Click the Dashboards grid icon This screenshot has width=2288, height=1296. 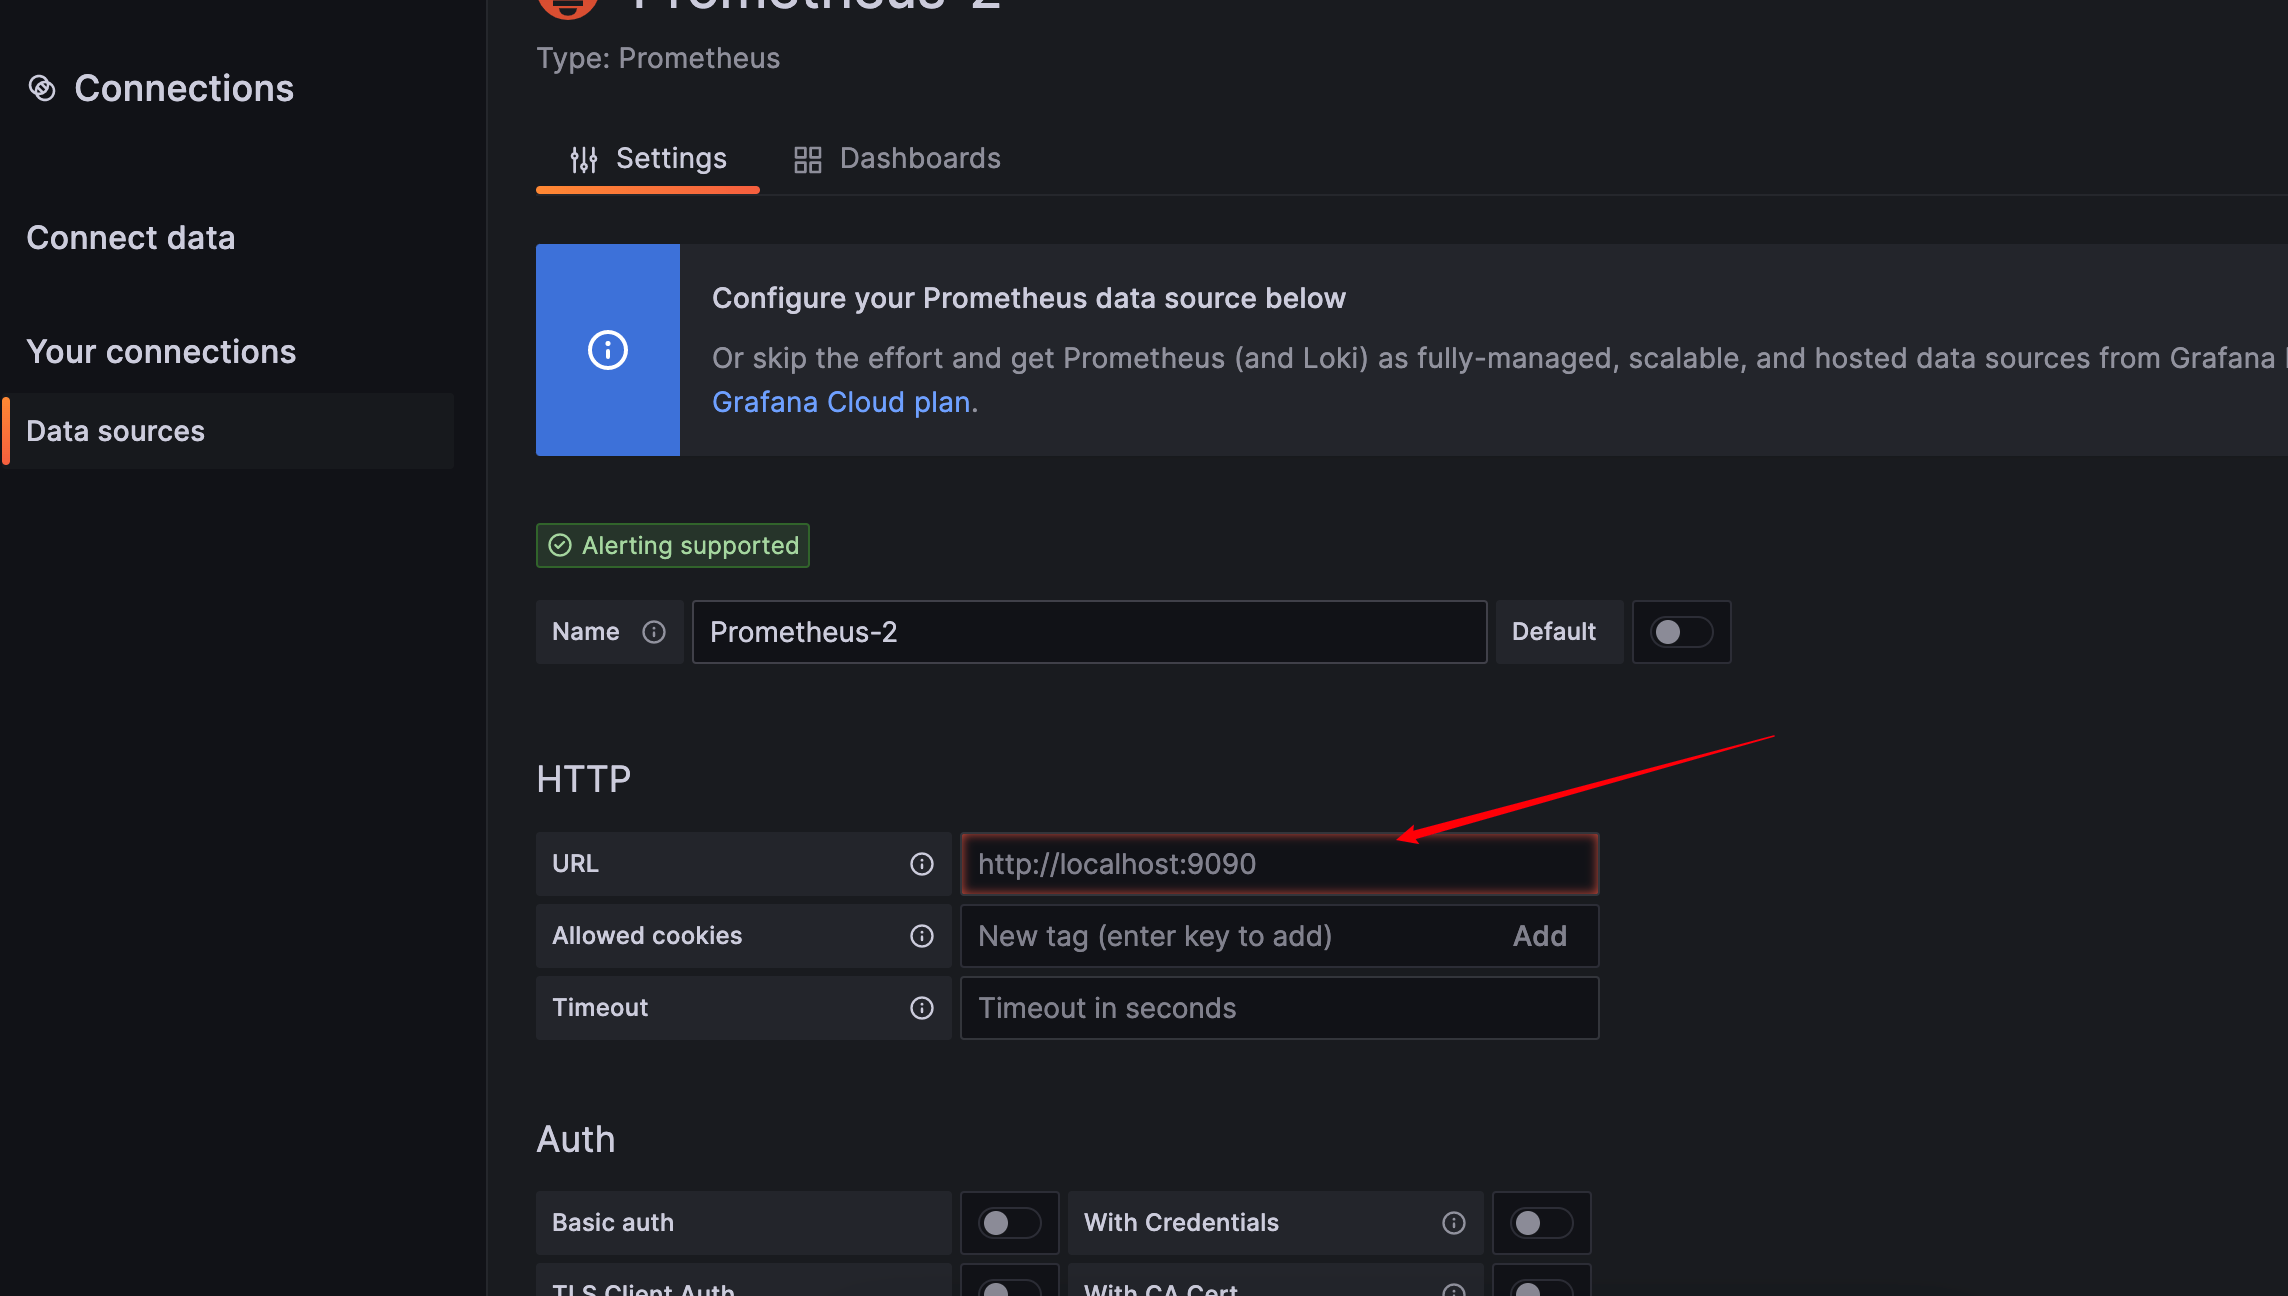pos(808,159)
